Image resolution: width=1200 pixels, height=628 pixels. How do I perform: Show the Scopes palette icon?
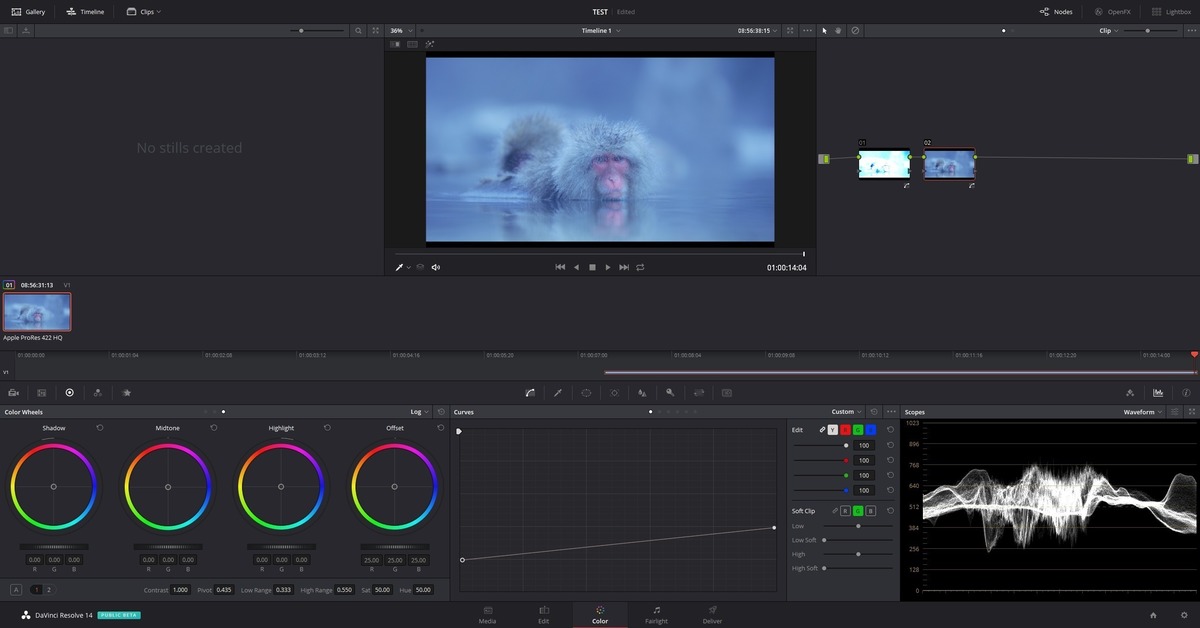coord(1158,393)
